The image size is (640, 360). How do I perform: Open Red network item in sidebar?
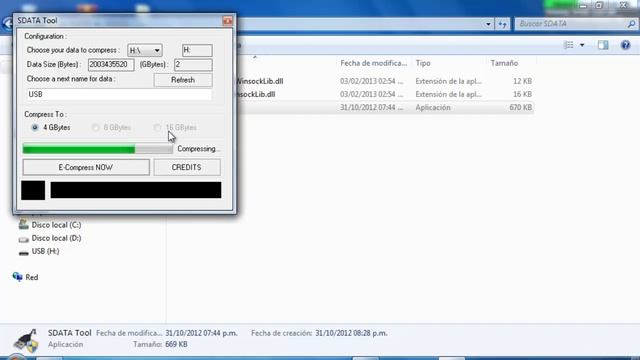(x=32, y=277)
